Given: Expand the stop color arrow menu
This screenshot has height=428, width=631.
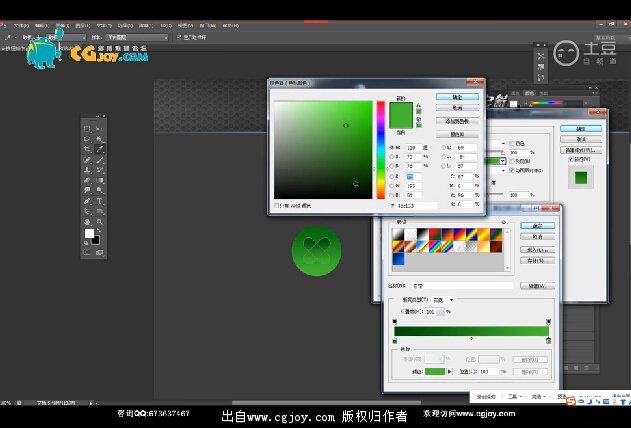Looking at the screenshot, I should click(x=450, y=372).
